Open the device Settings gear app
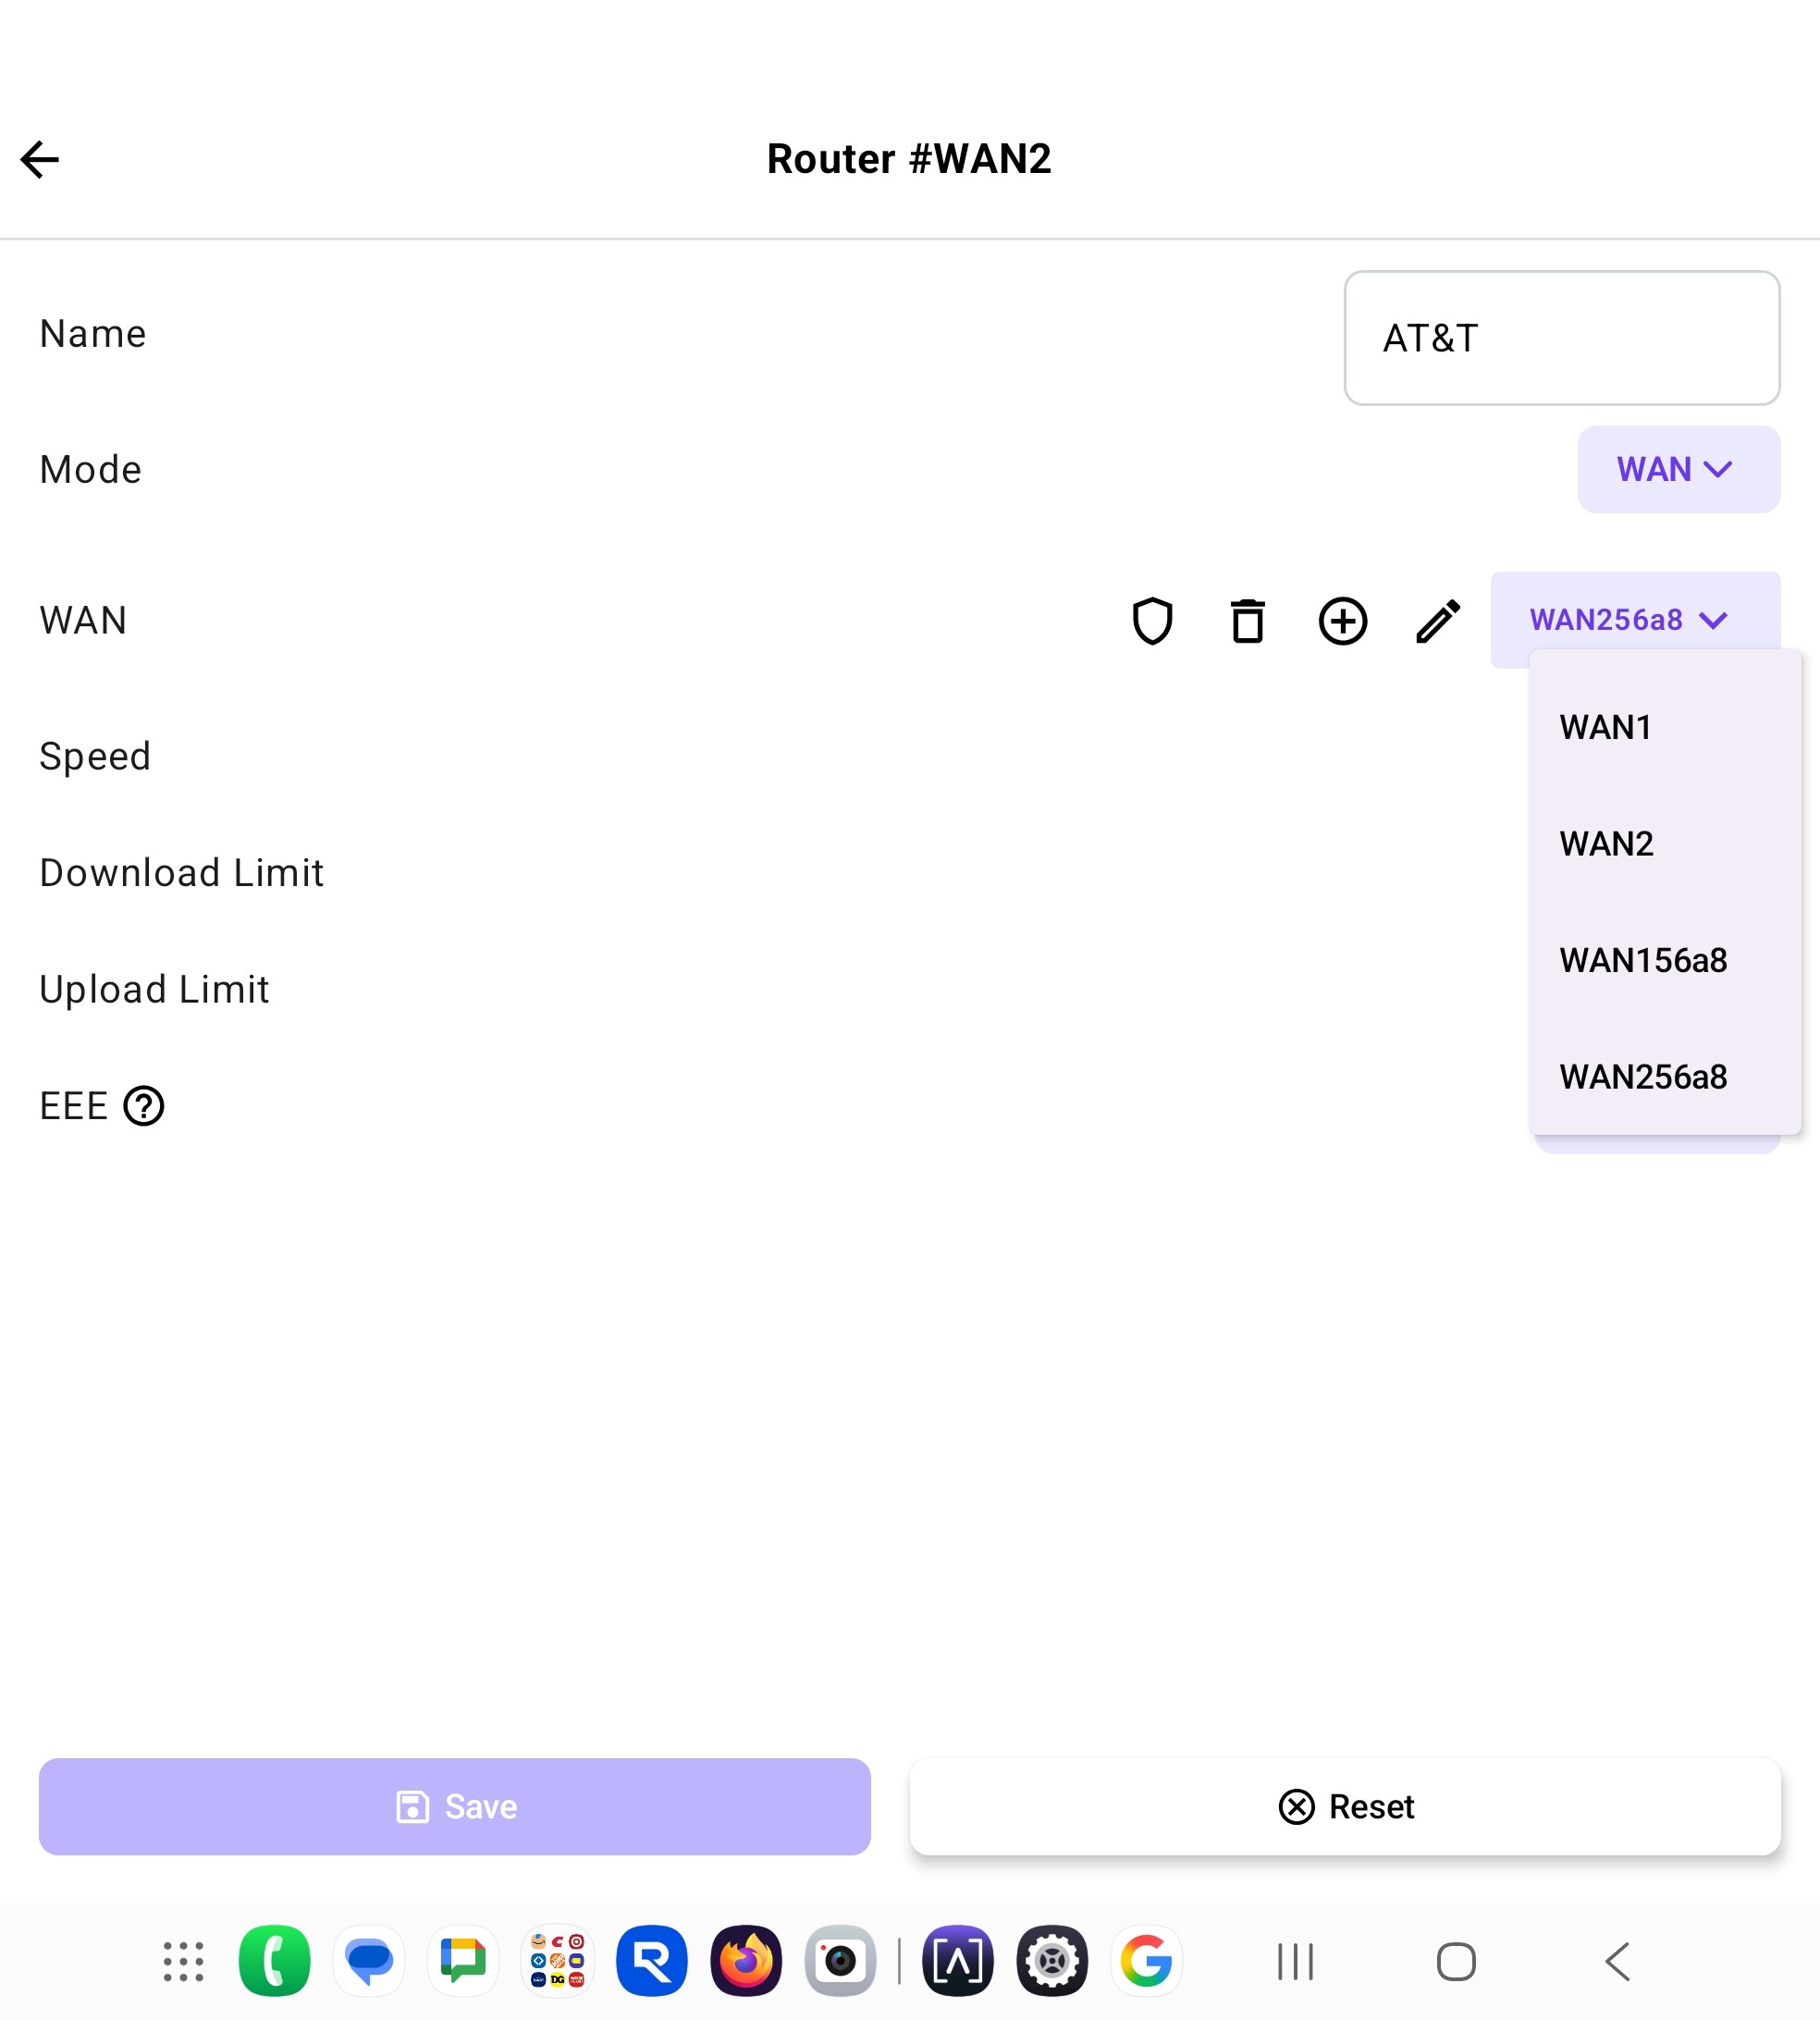 pos(1052,1961)
